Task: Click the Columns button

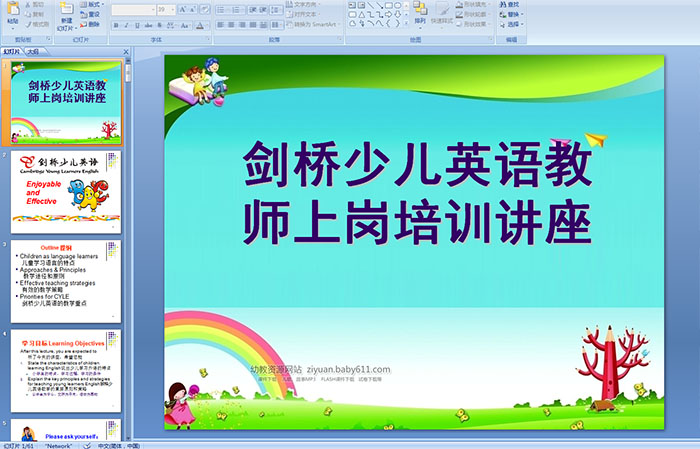Action: tap(276, 25)
